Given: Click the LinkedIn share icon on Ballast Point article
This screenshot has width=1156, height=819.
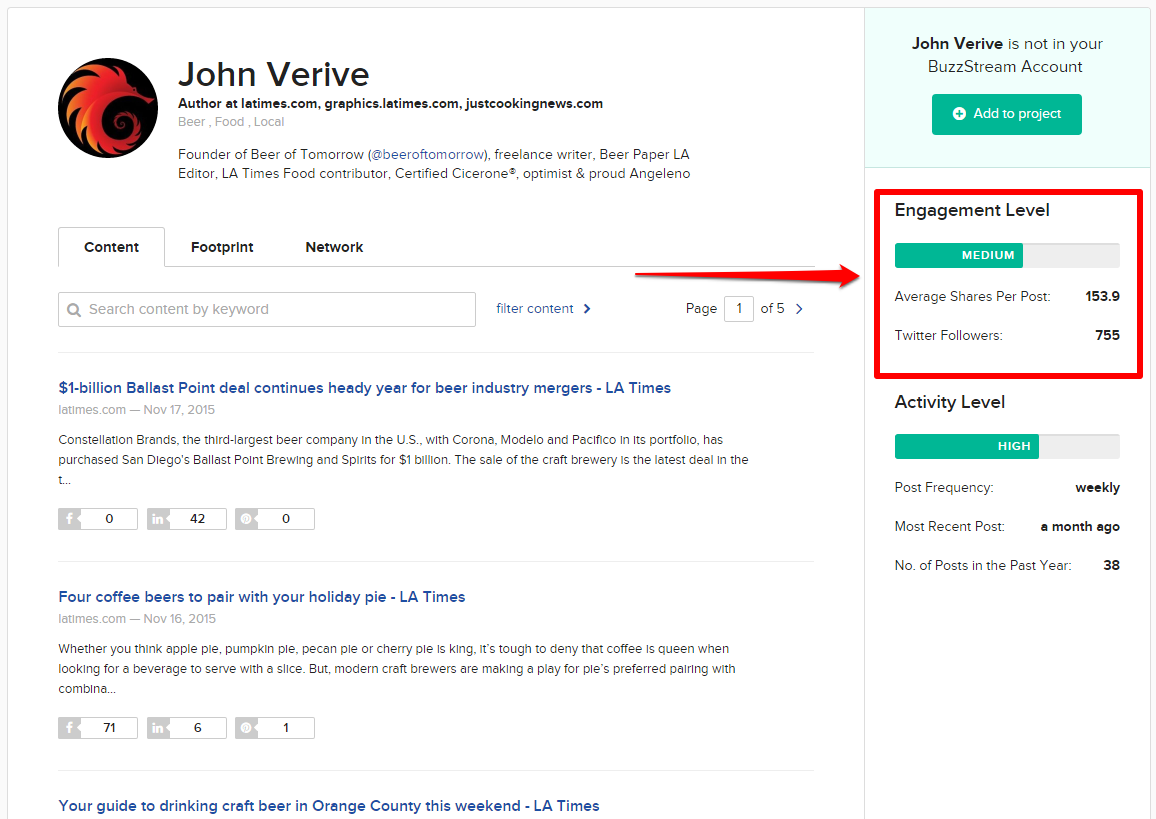Looking at the screenshot, I should [158, 518].
